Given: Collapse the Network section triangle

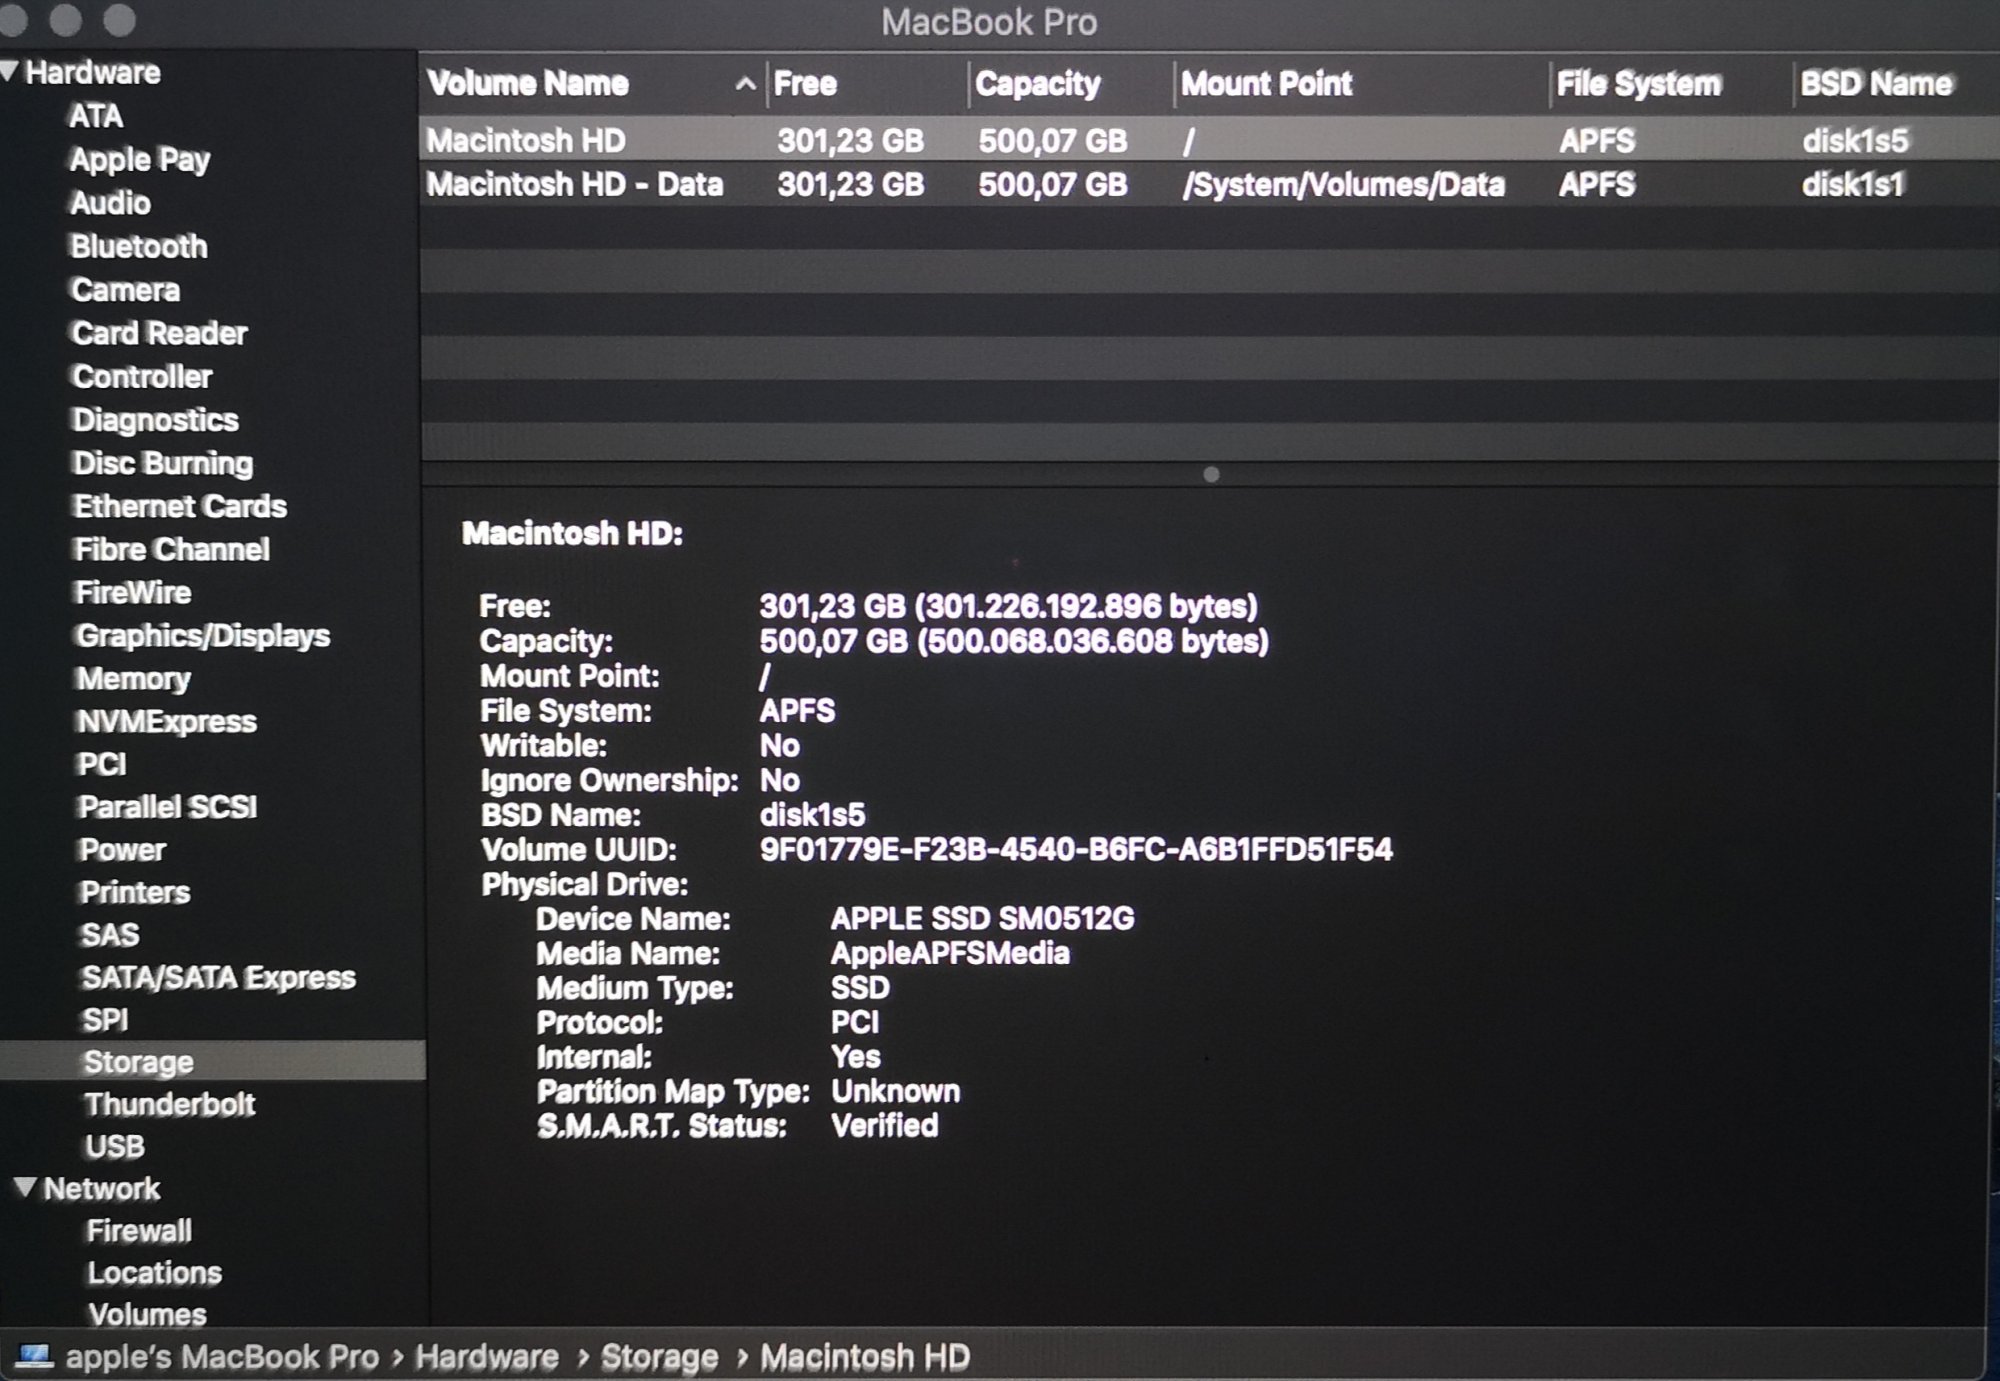Looking at the screenshot, I should tap(26, 1187).
